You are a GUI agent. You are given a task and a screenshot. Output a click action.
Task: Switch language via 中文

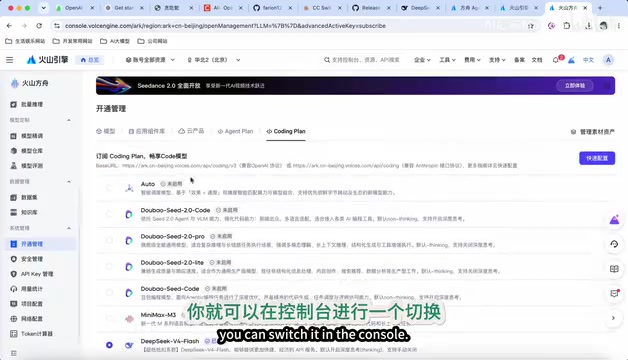point(588,60)
